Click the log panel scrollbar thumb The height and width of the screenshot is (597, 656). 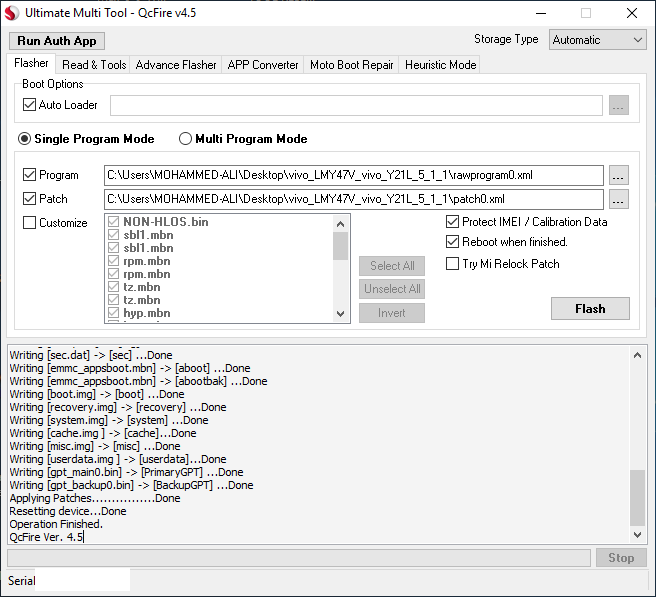click(638, 498)
